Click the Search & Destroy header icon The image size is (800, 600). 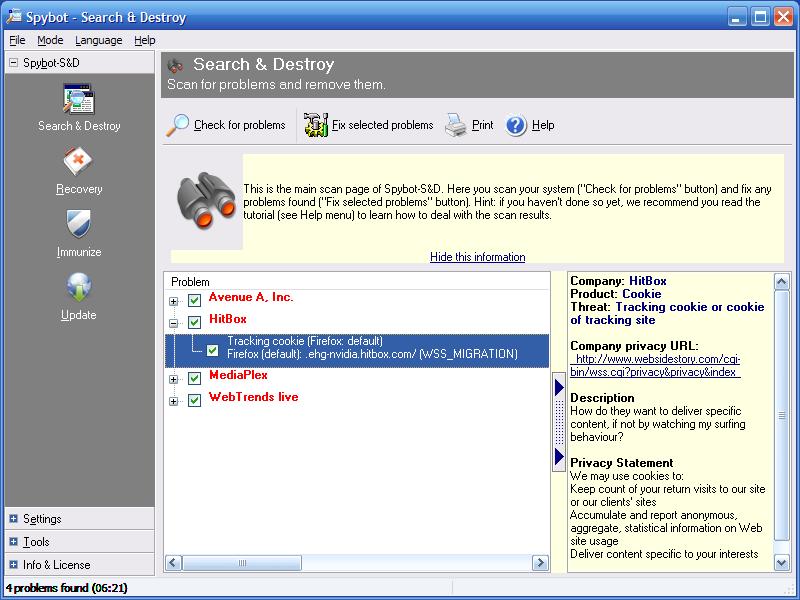pyautogui.click(x=176, y=65)
